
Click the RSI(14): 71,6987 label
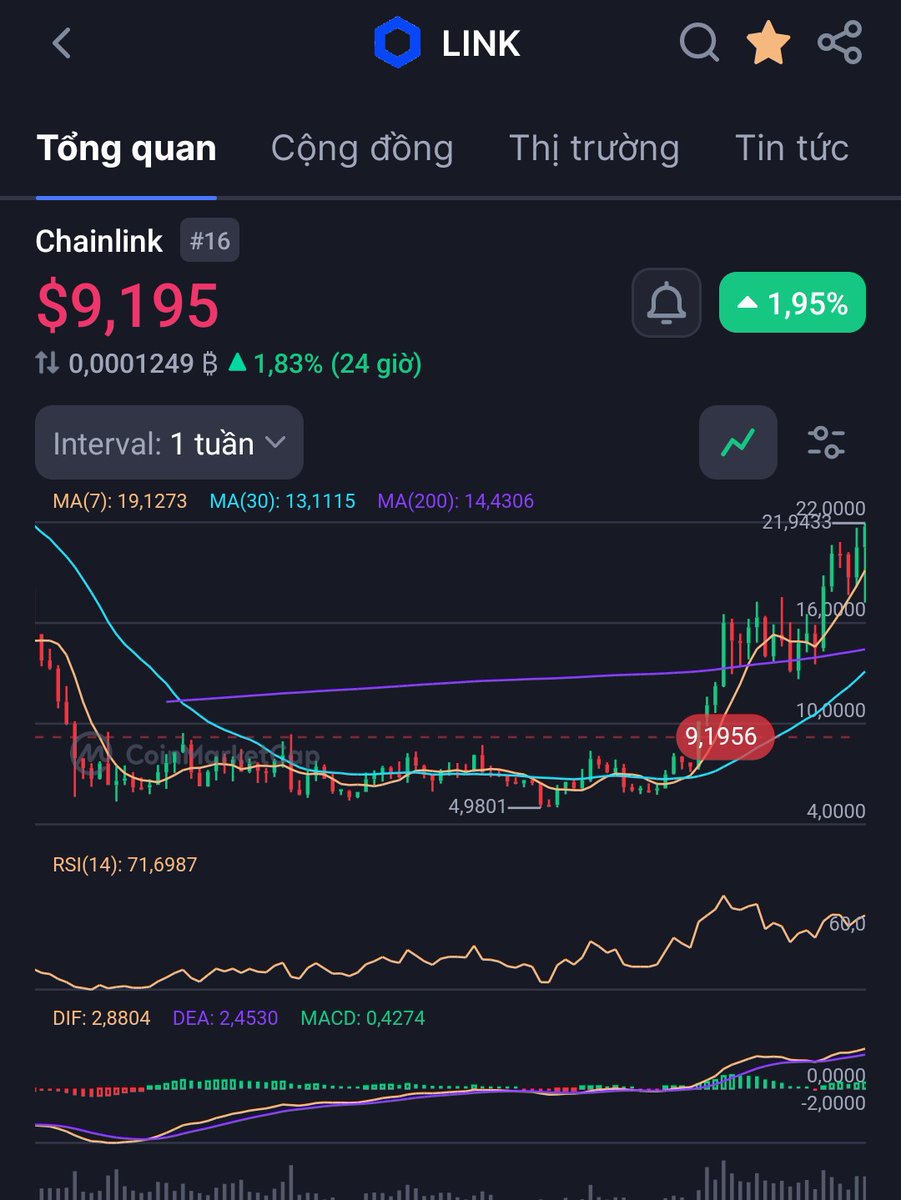(125, 864)
